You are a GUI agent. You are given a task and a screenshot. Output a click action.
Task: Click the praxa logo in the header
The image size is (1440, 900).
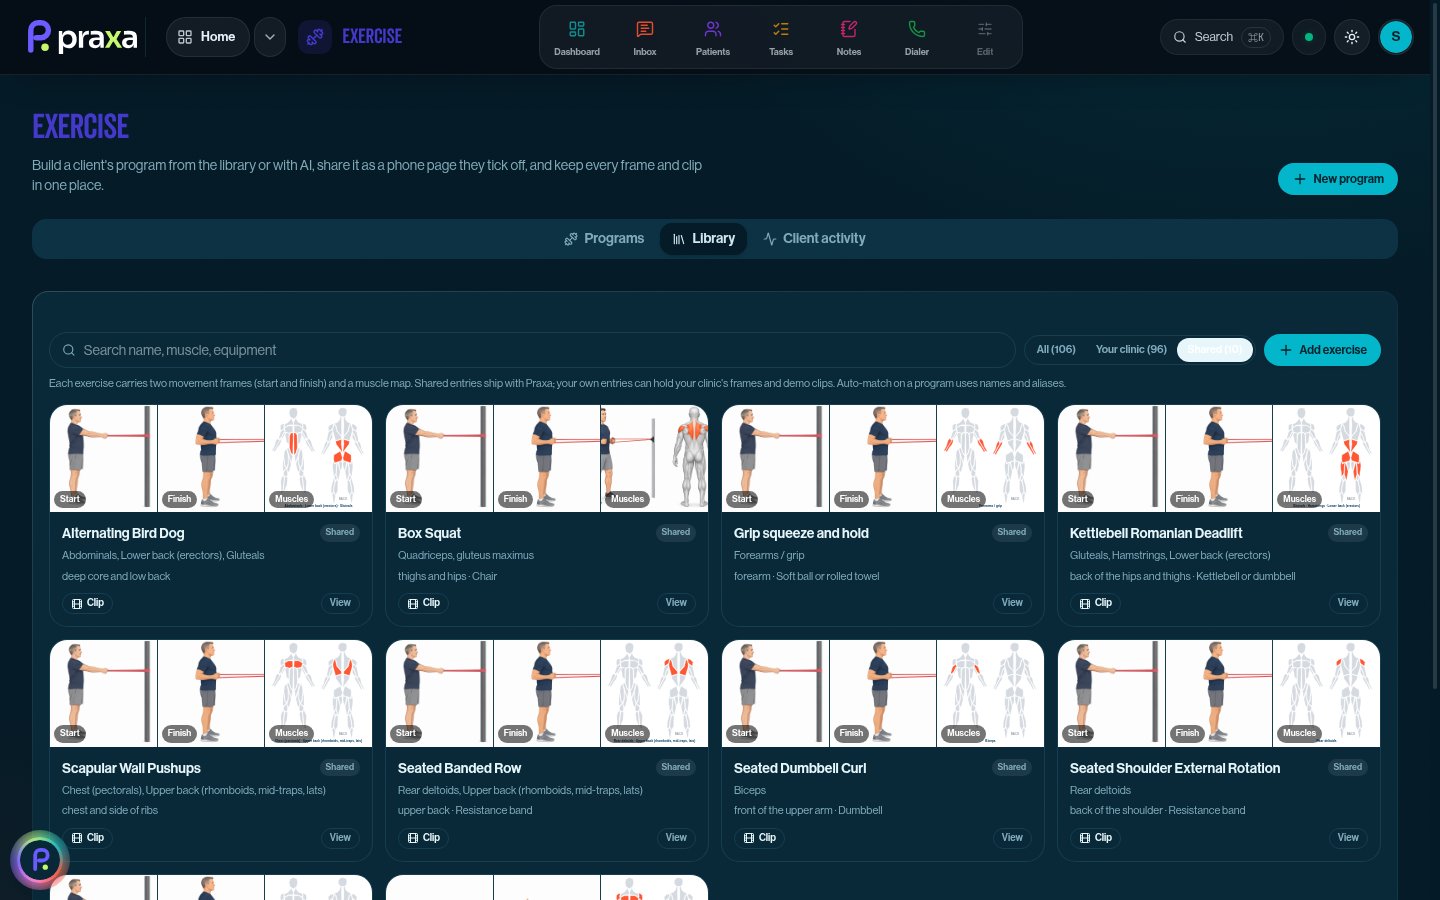(x=83, y=37)
